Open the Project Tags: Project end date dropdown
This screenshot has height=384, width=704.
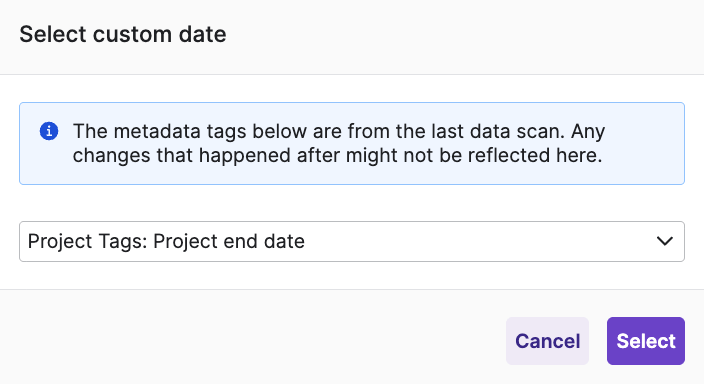pyautogui.click(x=352, y=241)
